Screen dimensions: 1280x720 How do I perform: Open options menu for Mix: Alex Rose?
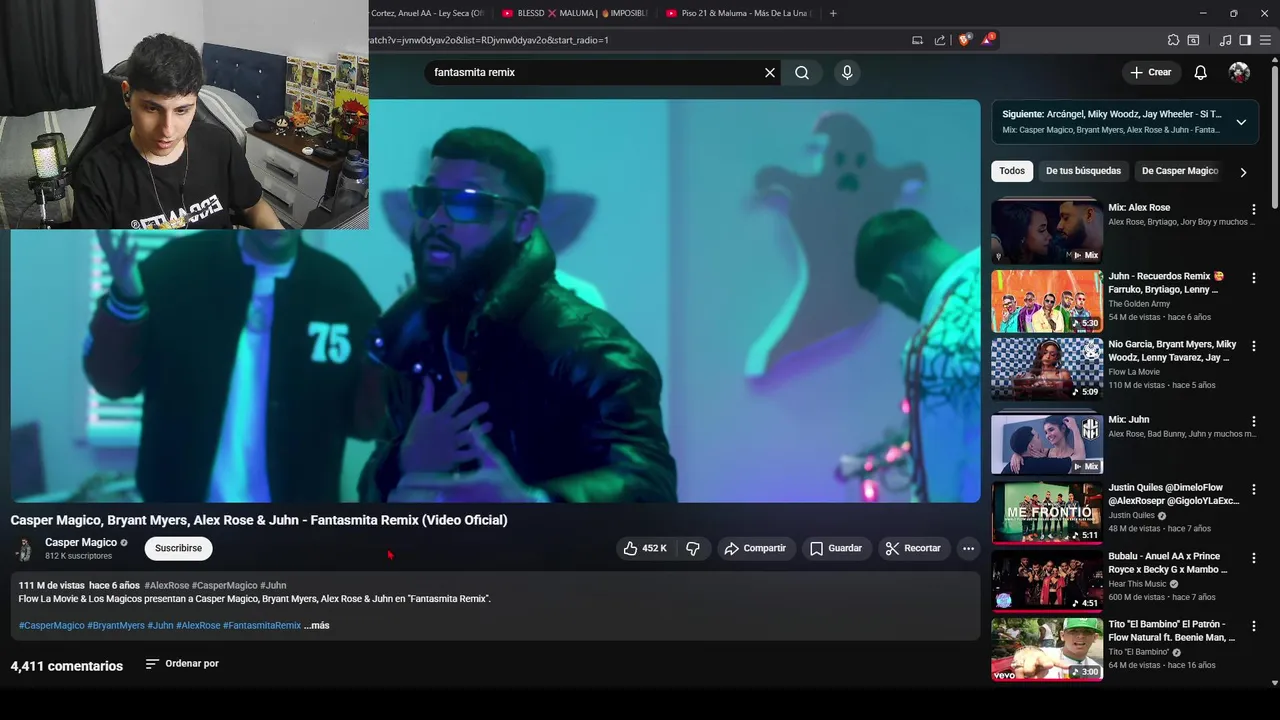1253,210
